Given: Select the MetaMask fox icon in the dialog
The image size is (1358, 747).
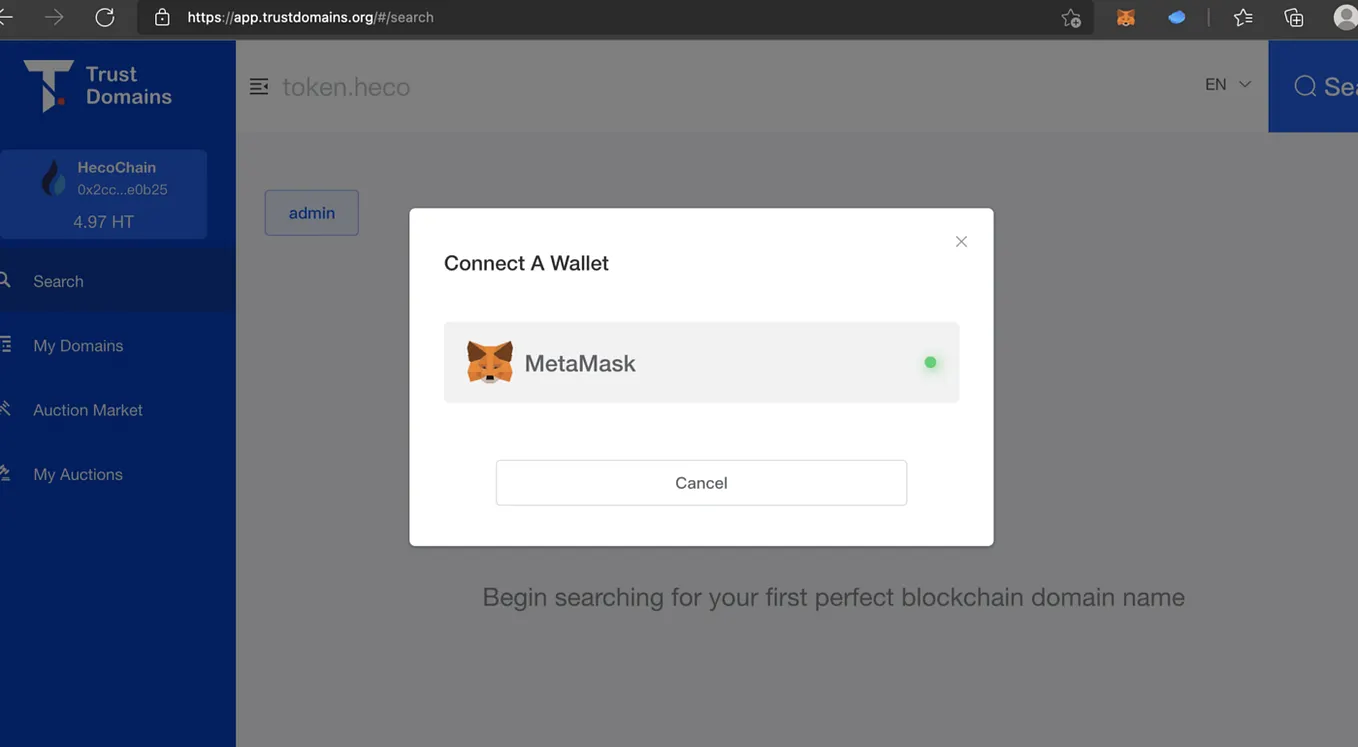Looking at the screenshot, I should pyautogui.click(x=490, y=362).
